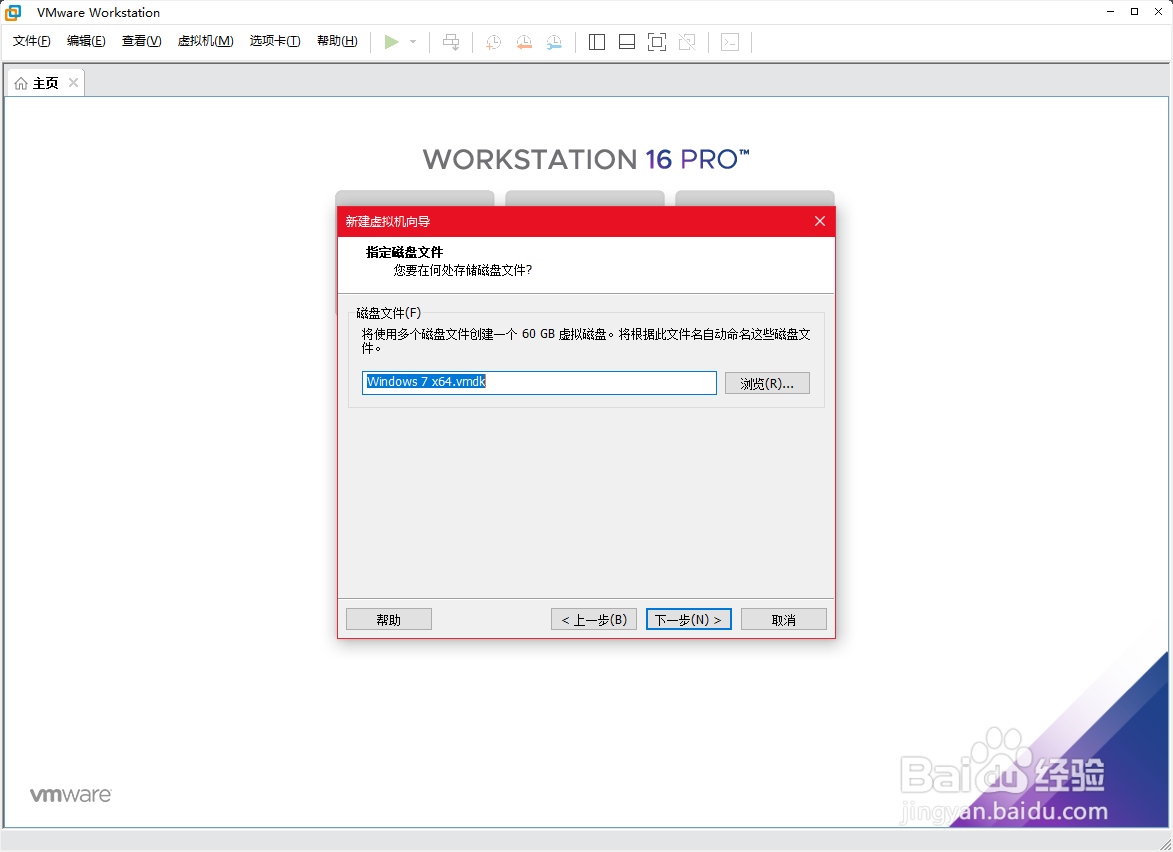The height and width of the screenshot is (852, 1173).
Task: Open the 帮助(H) menu
Action: coord(337,41)
